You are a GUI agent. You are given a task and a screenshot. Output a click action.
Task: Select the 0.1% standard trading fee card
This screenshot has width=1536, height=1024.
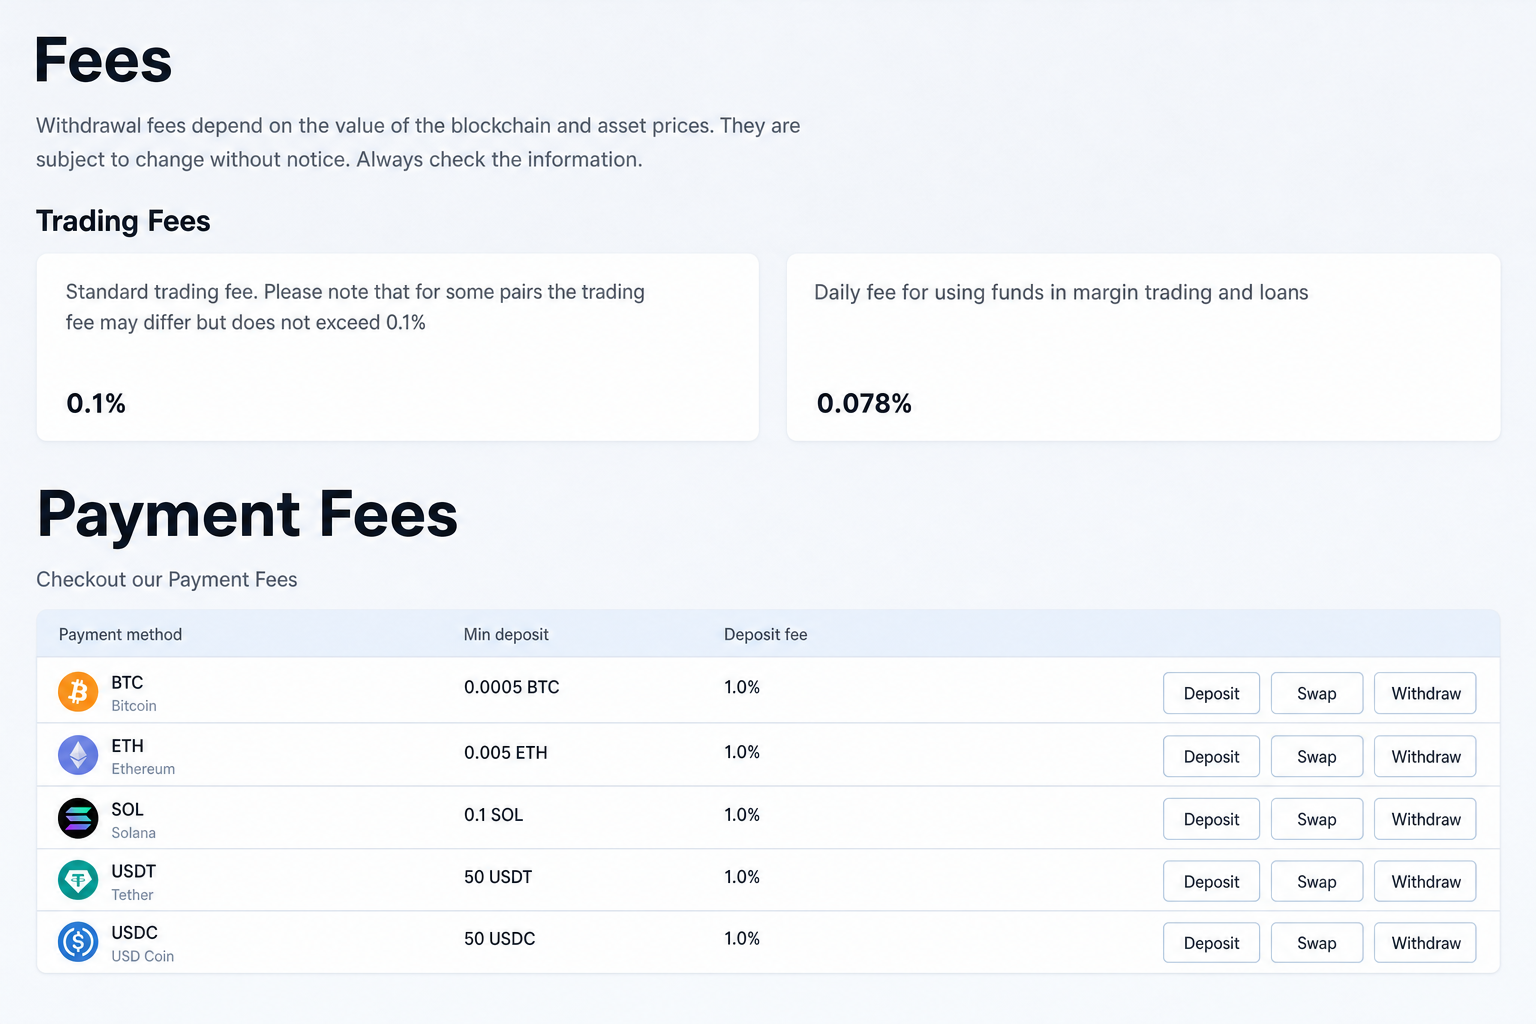(x=398, y=347)
